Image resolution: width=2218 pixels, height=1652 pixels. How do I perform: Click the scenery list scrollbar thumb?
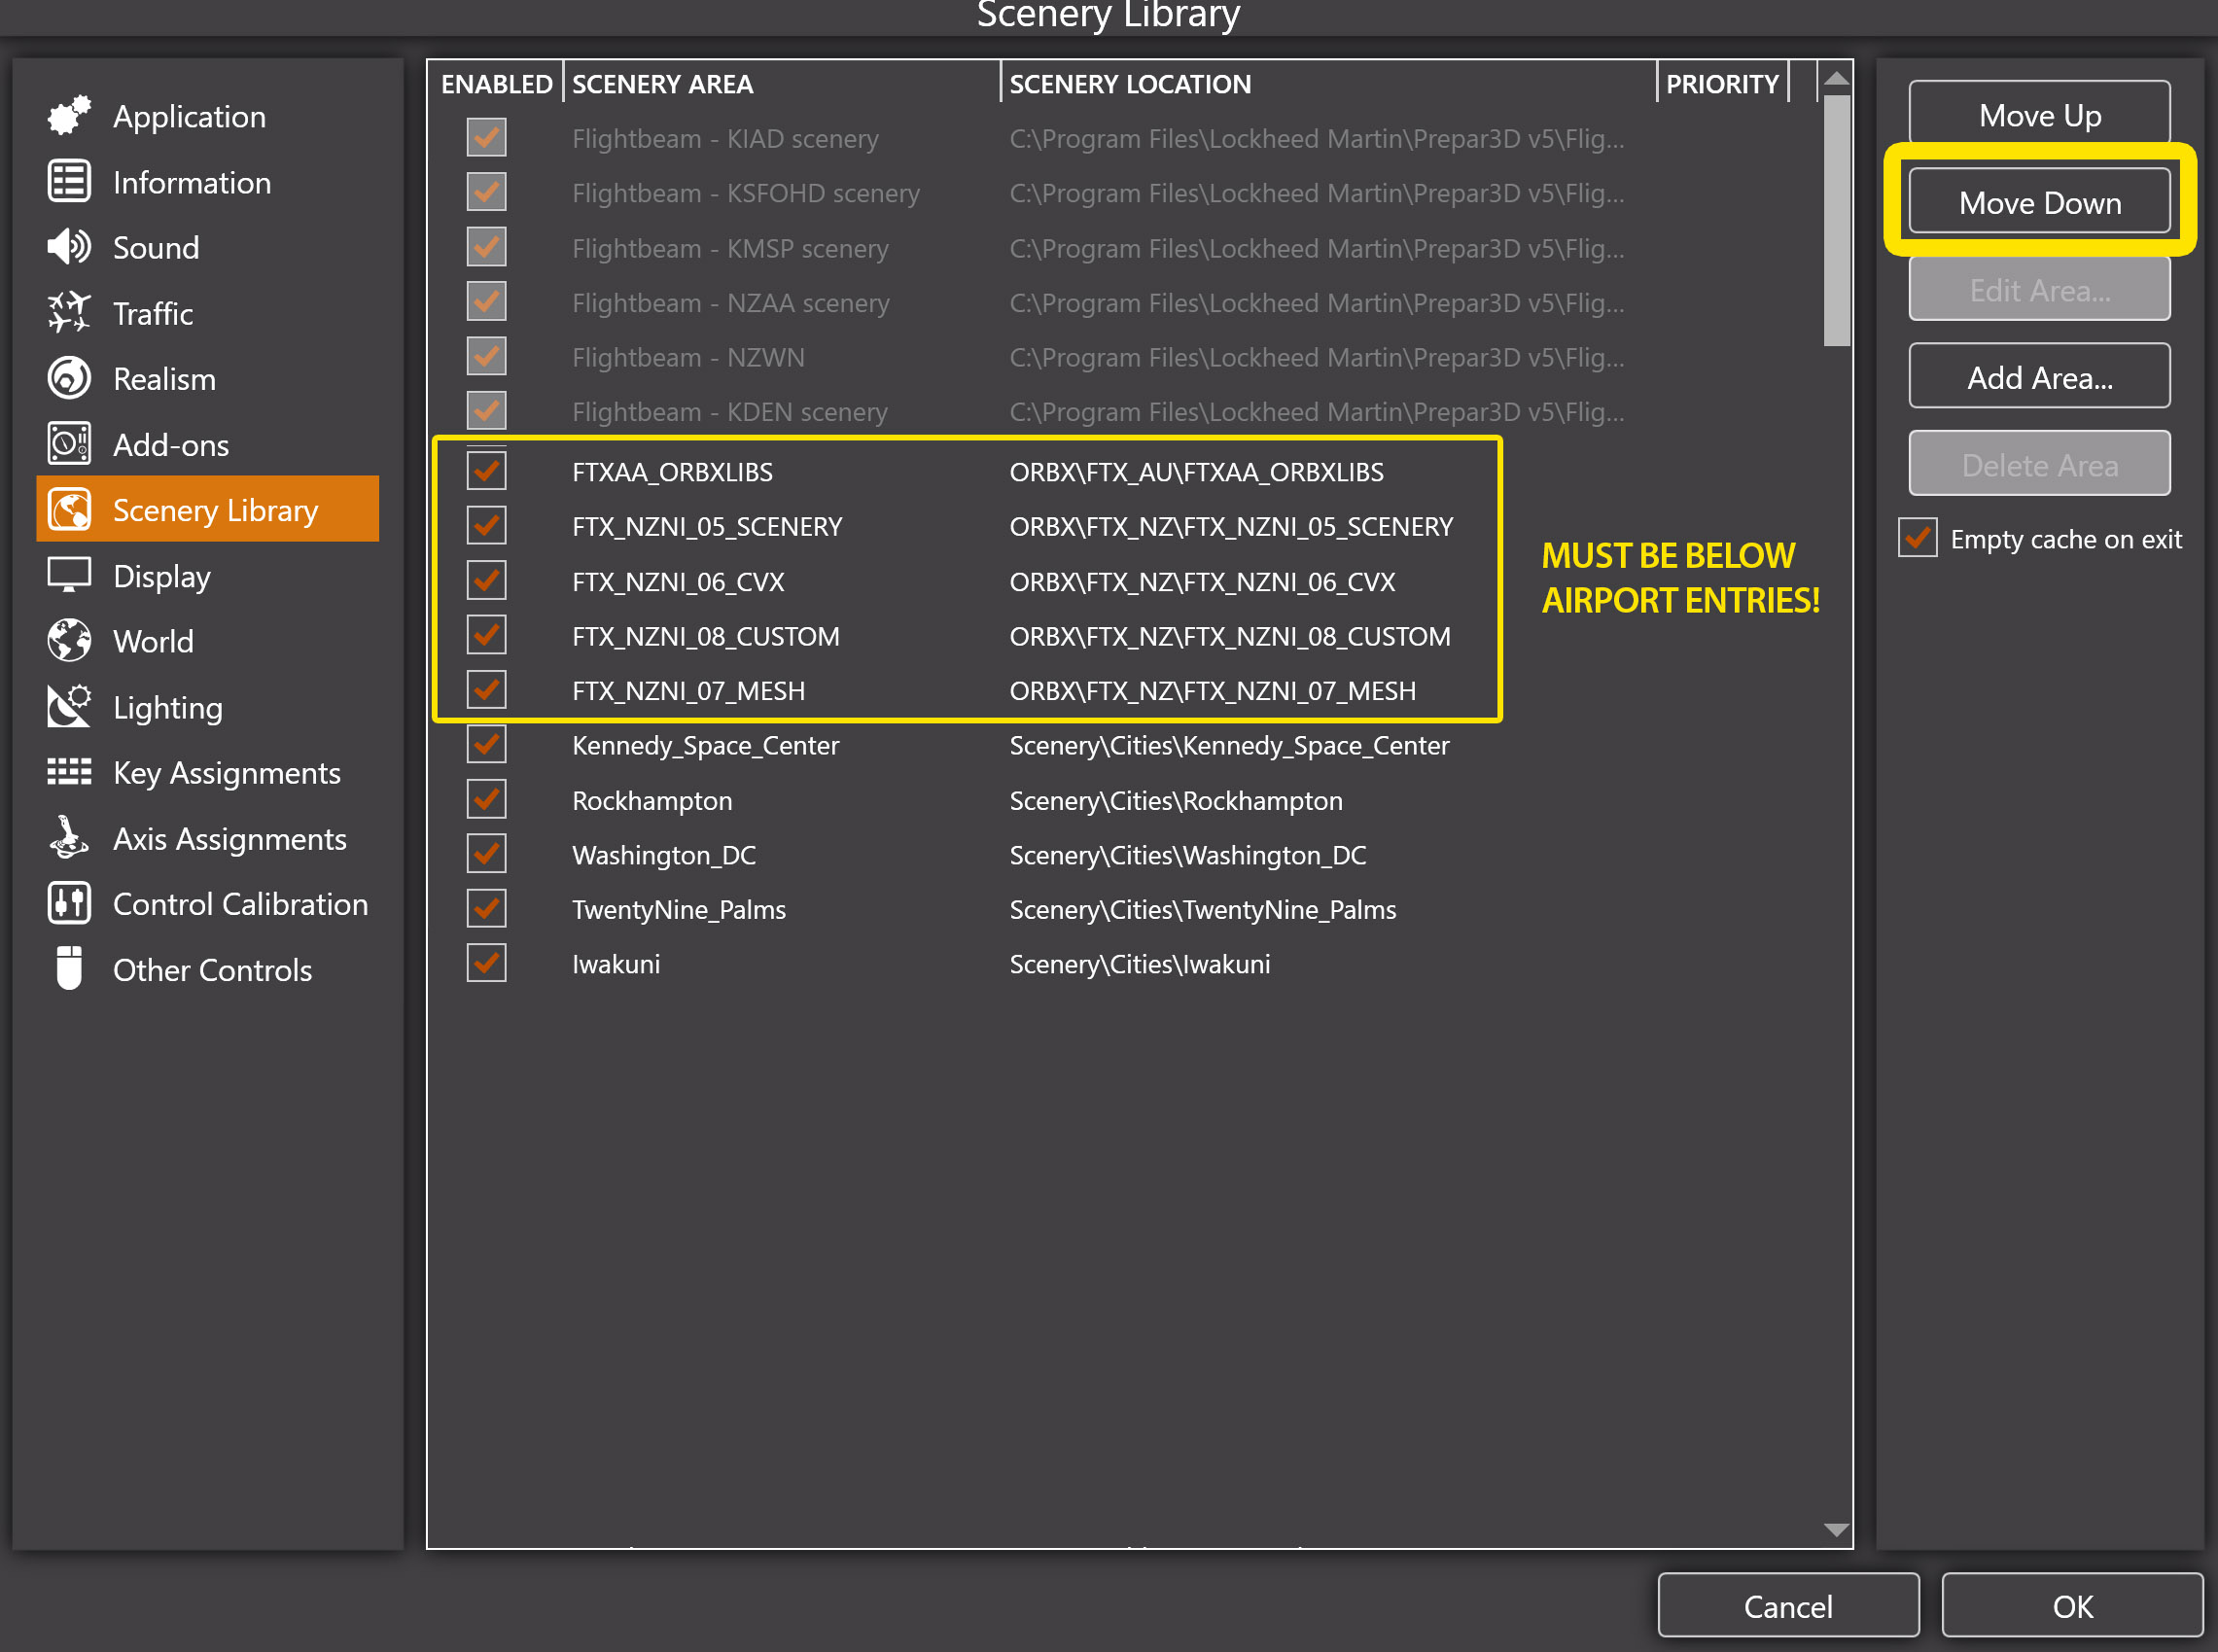1836,220
